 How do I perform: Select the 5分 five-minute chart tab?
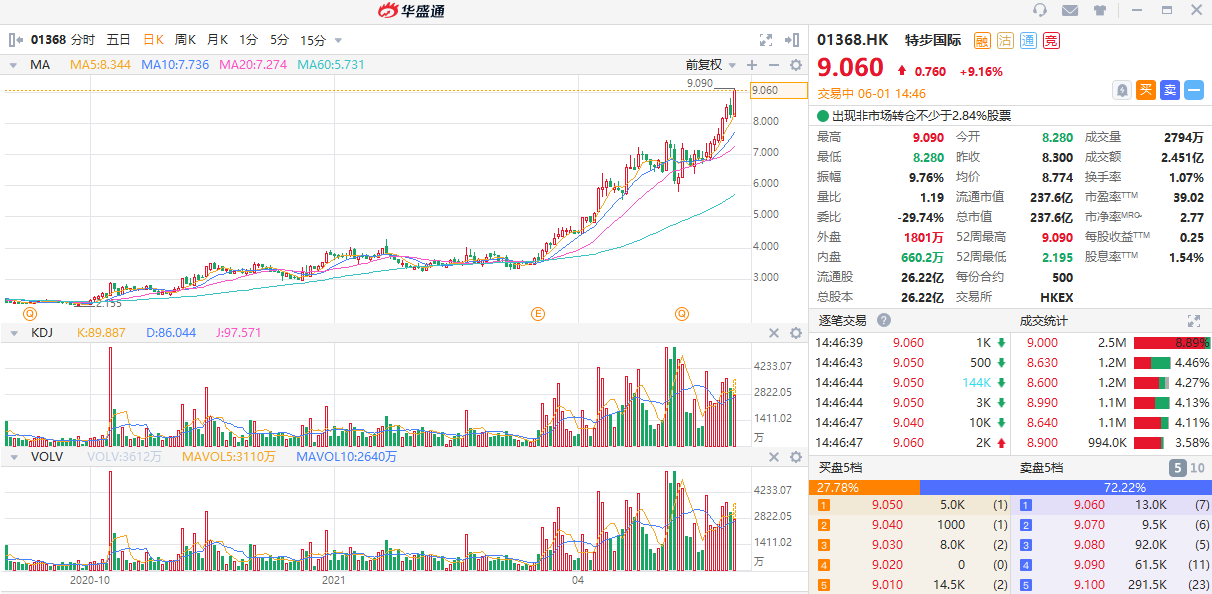tap(279, 40)
